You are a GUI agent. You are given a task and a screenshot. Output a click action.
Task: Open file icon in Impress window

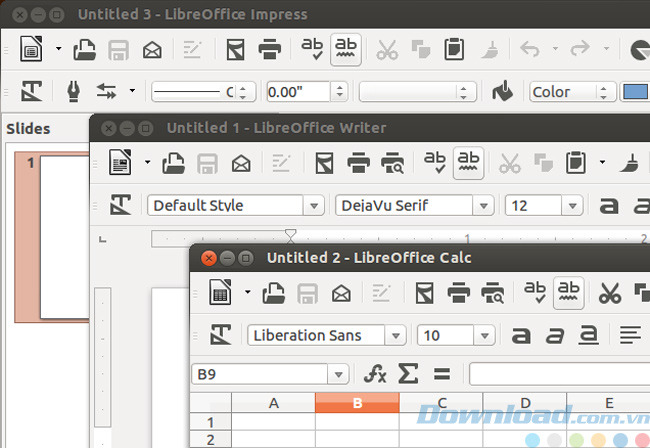click(85, 50)
